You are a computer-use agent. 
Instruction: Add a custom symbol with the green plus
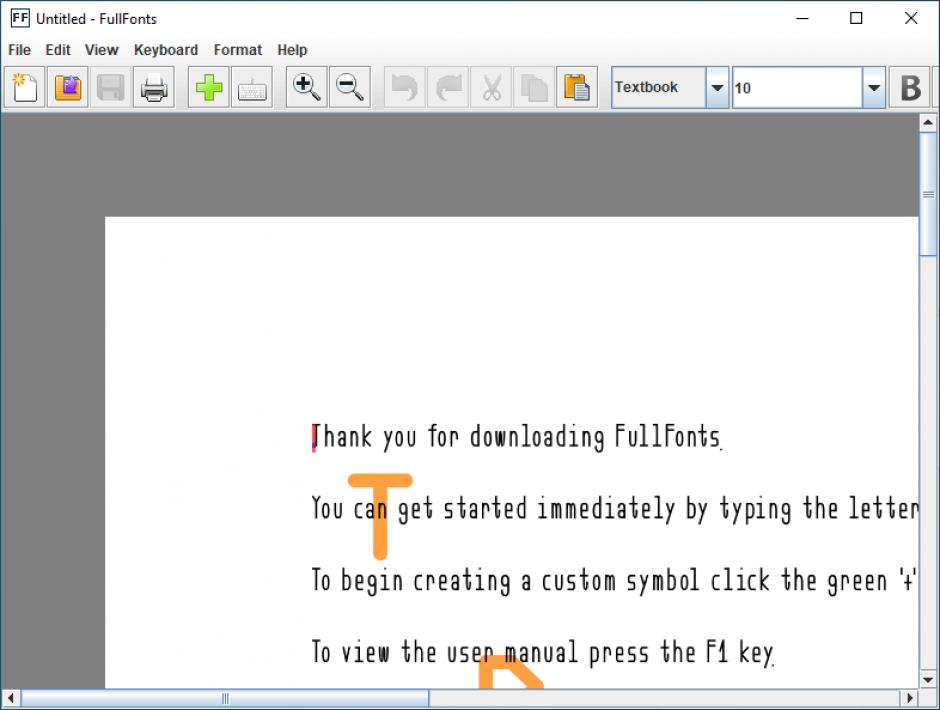tap(209, 88)
